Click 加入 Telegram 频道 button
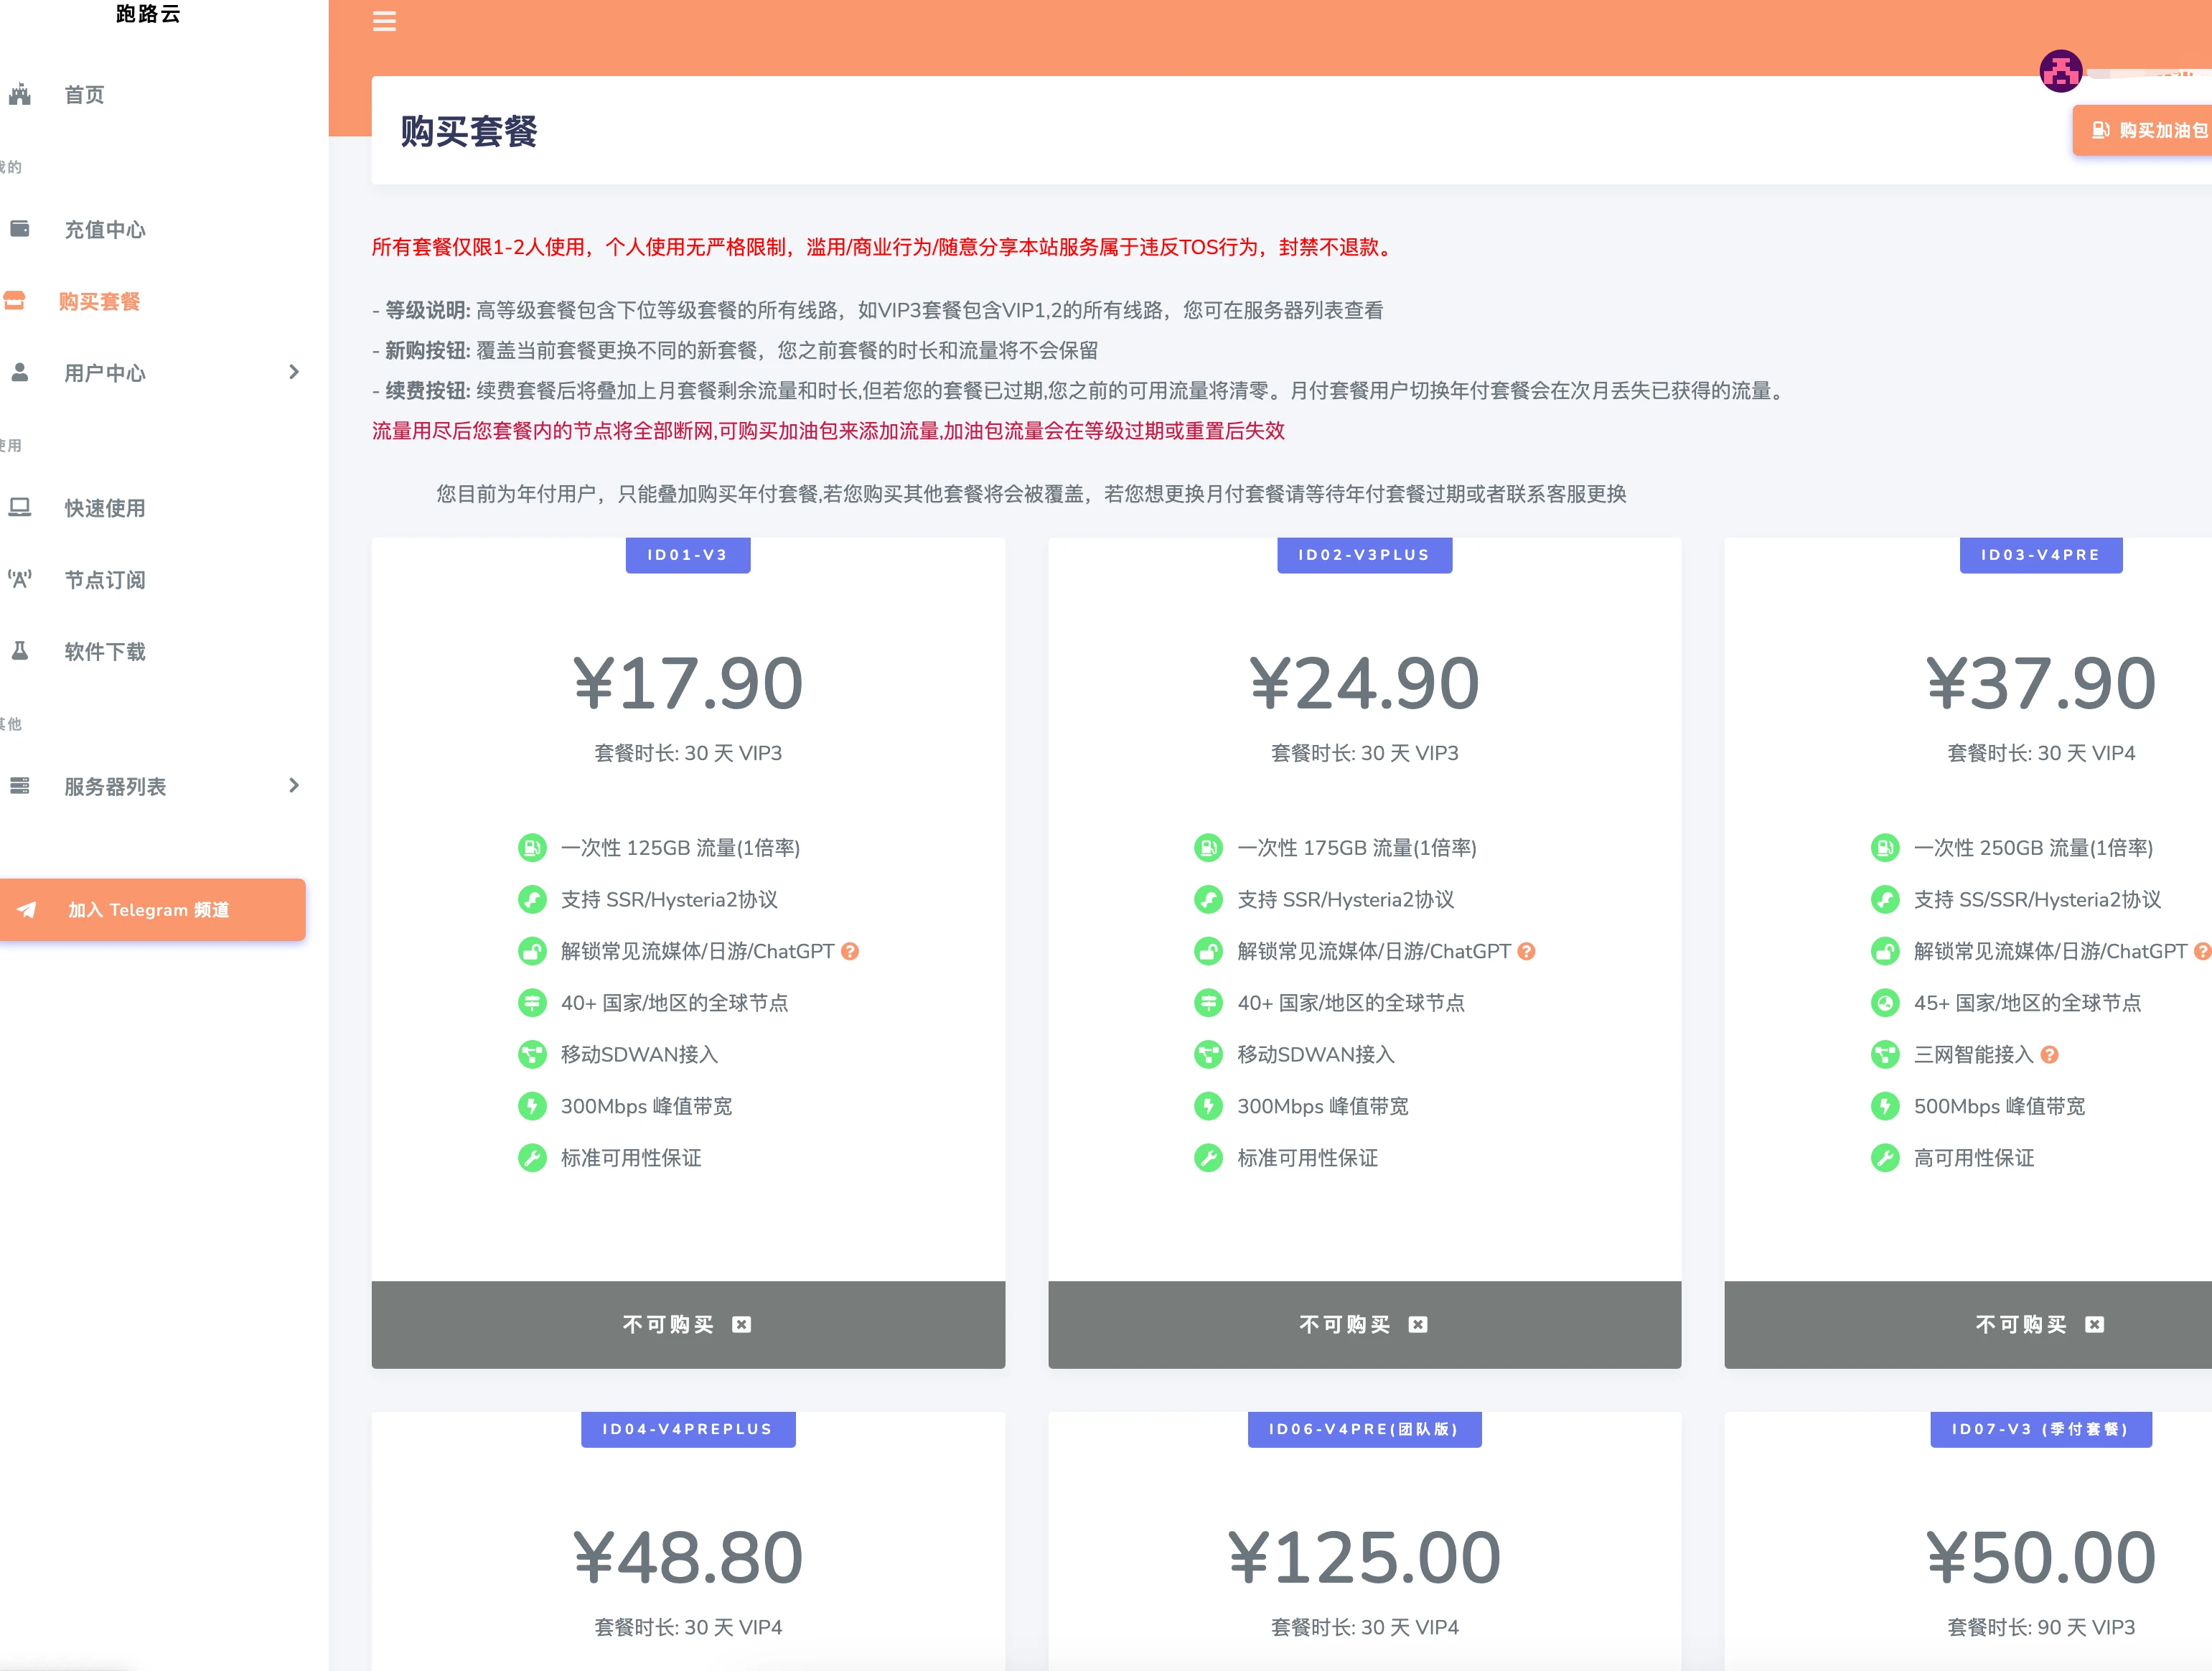This screenshot has height=1671, width=2212. [x=152, y=910]
